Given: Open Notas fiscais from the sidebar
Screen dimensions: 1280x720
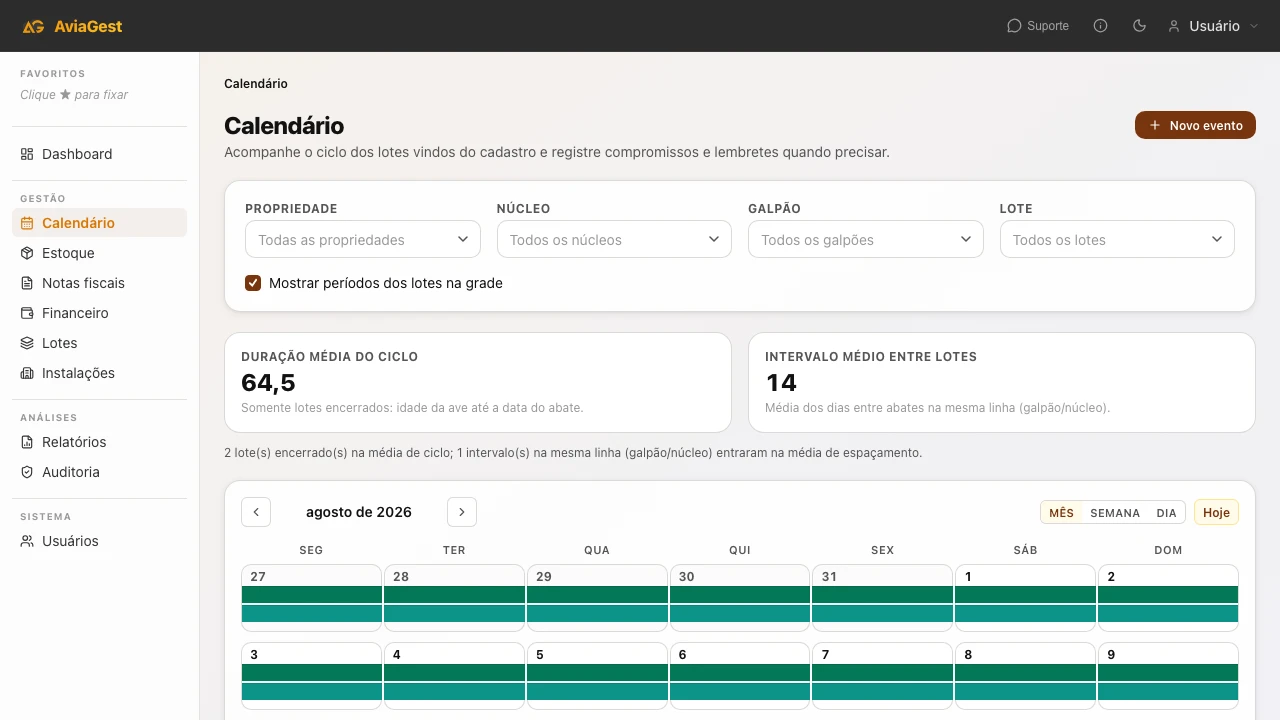Looking at the screenshot, I should 99,283.
